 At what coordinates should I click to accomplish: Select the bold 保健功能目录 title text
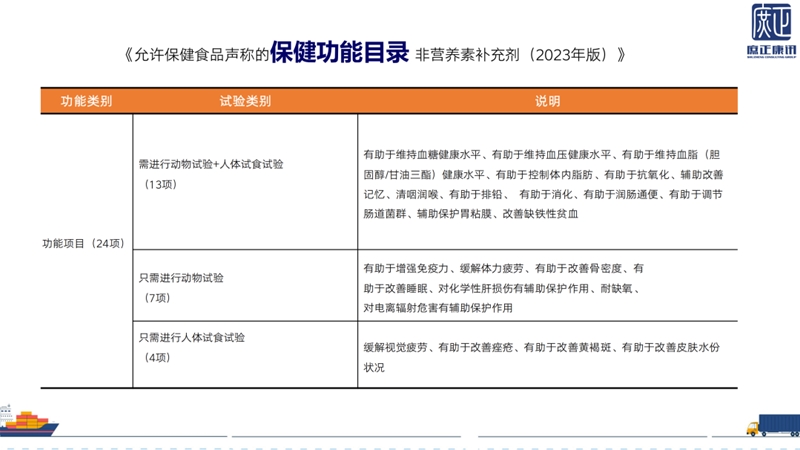tap(340, 52)
